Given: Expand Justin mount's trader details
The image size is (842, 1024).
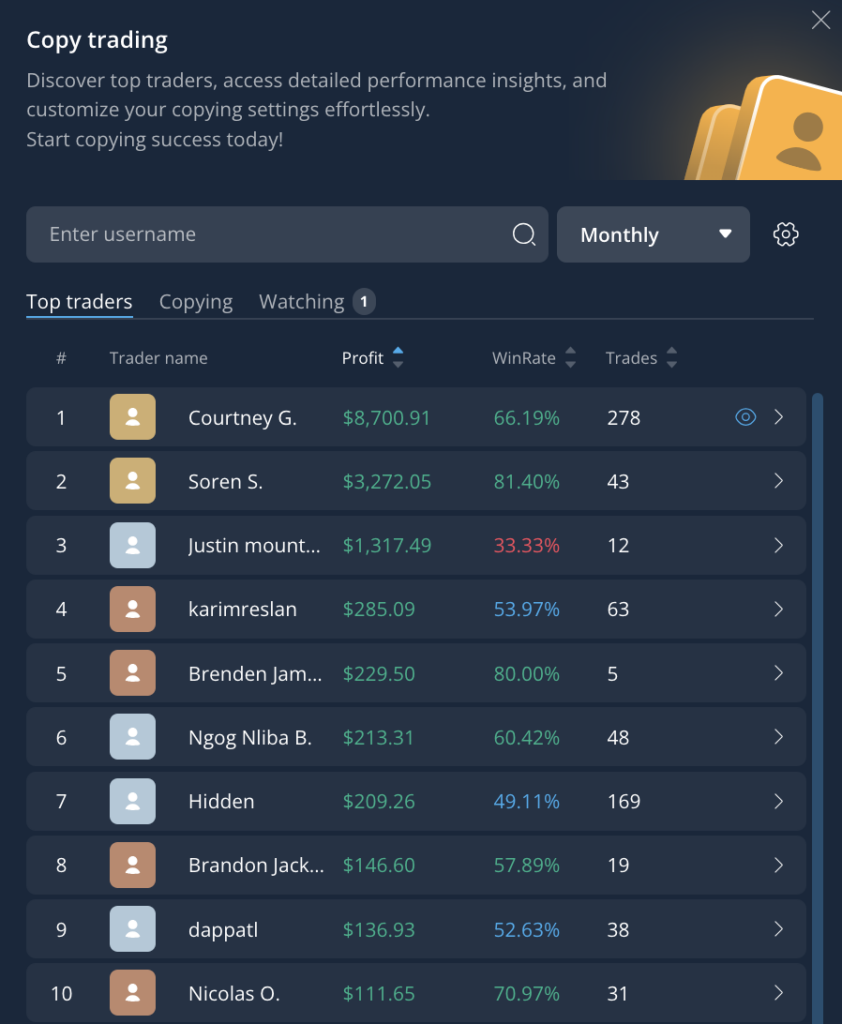Looking at the screenshot, I should coord(778,545).
